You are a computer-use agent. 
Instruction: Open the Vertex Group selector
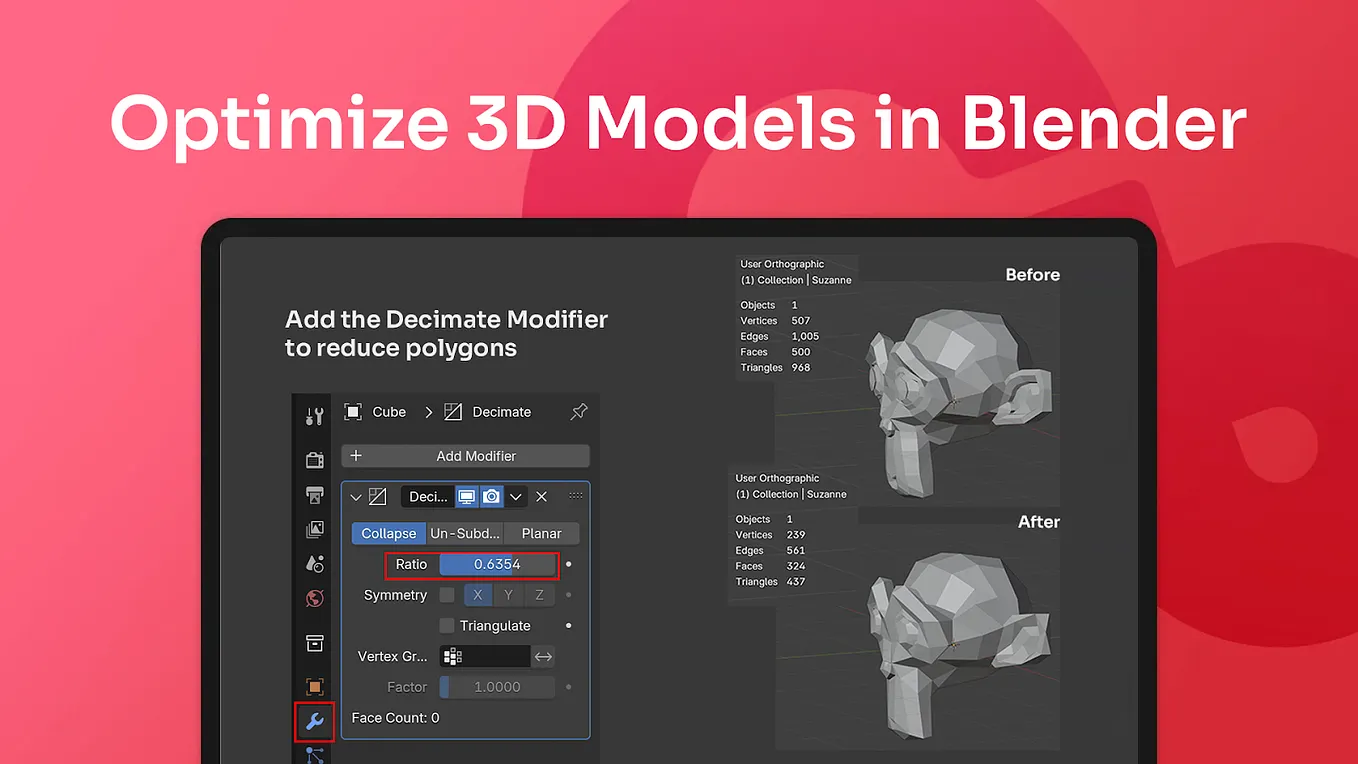(485, 656)
